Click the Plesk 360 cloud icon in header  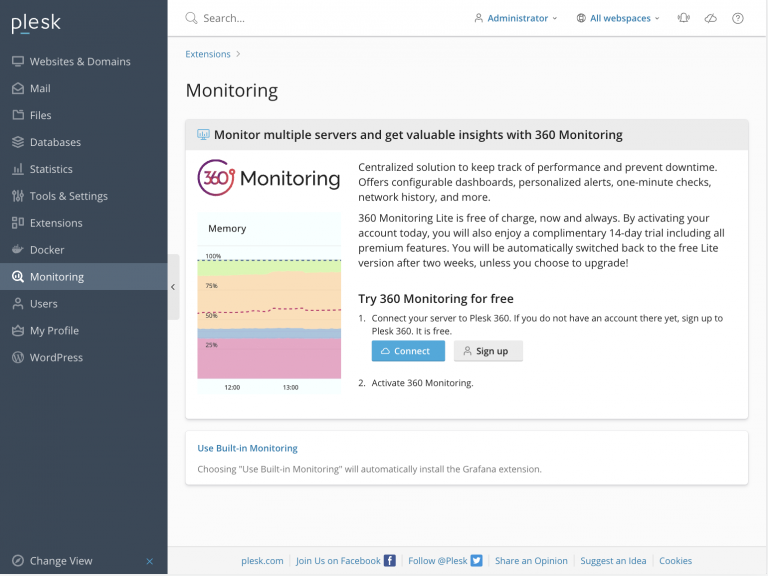[711, 18]
